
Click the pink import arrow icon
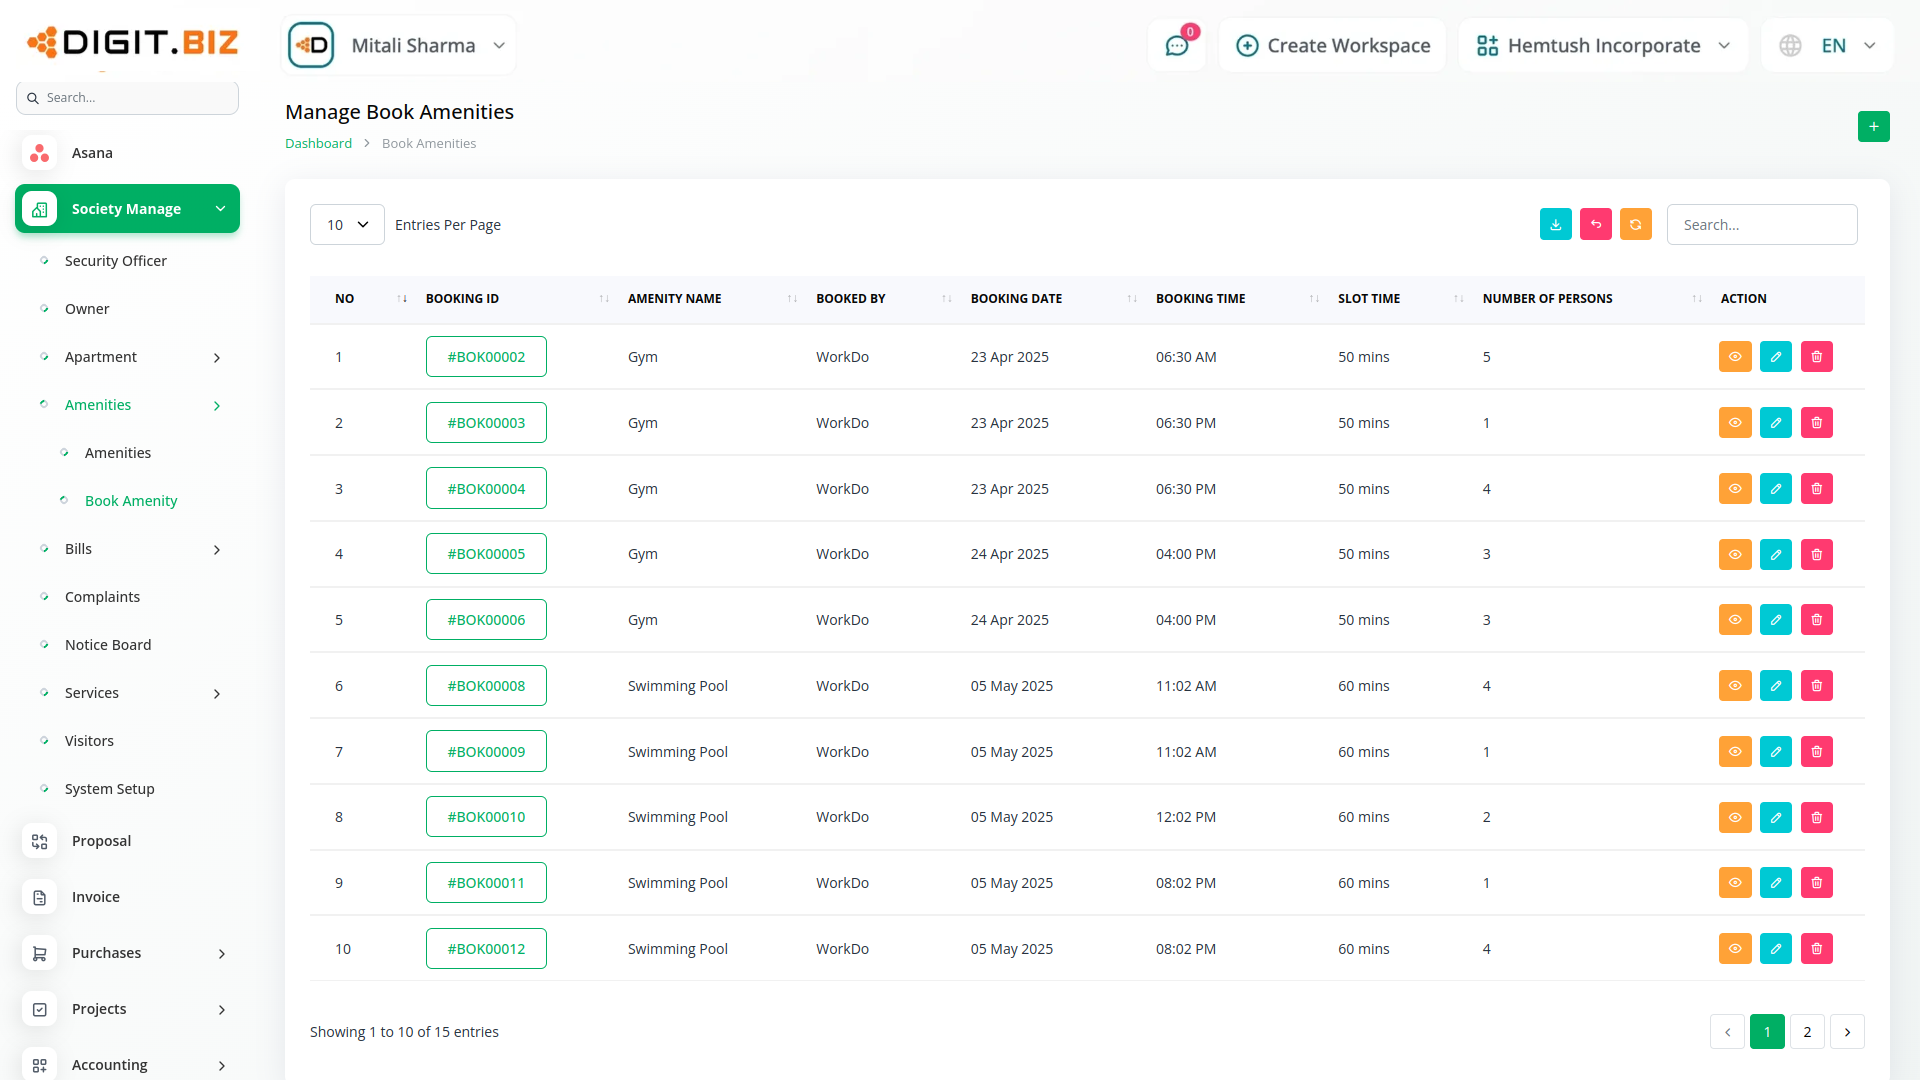coord(1595,225)
